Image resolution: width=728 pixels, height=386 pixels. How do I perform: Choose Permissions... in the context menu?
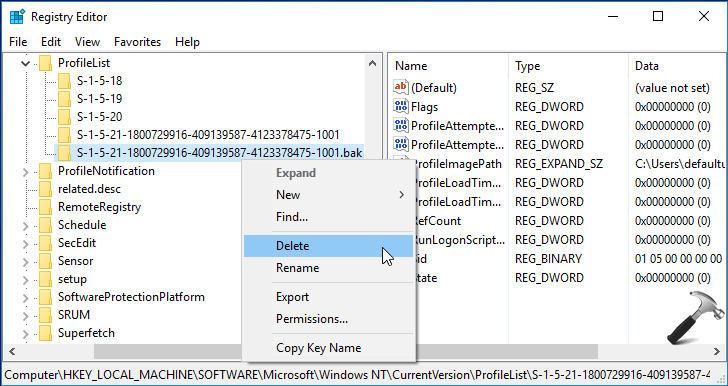click(x=328, y=319)
